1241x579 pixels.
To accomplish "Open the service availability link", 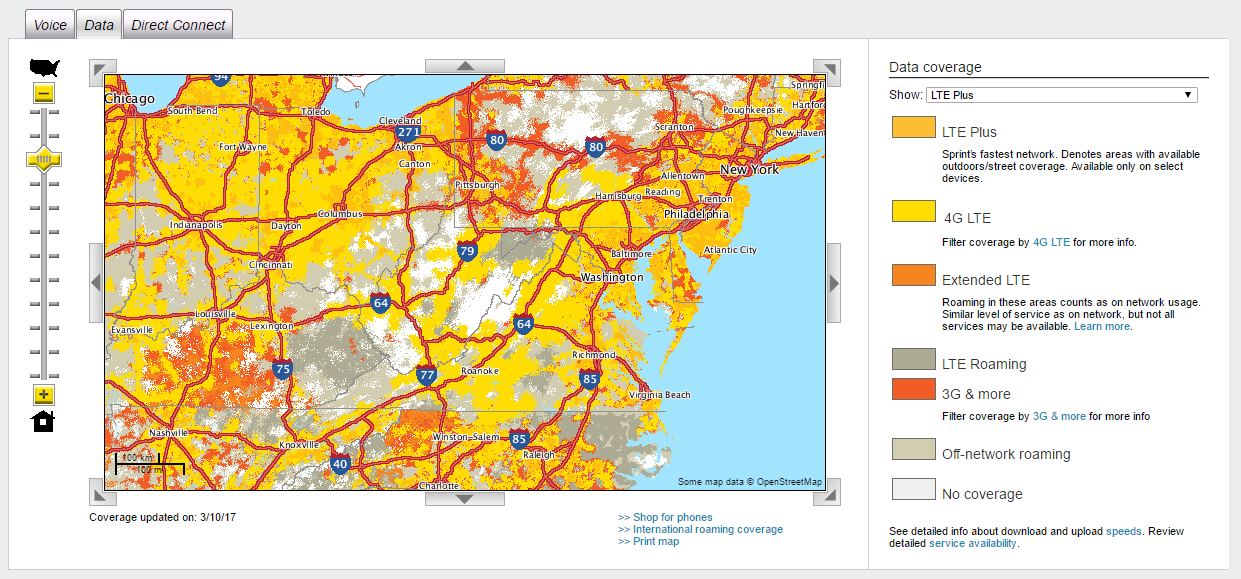I will [973, 543].
